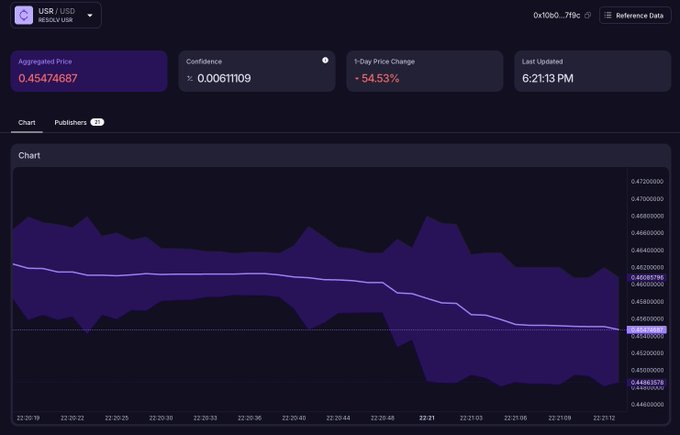
Task: Open the Reference Data panel
Action: (x=635, y=16)
